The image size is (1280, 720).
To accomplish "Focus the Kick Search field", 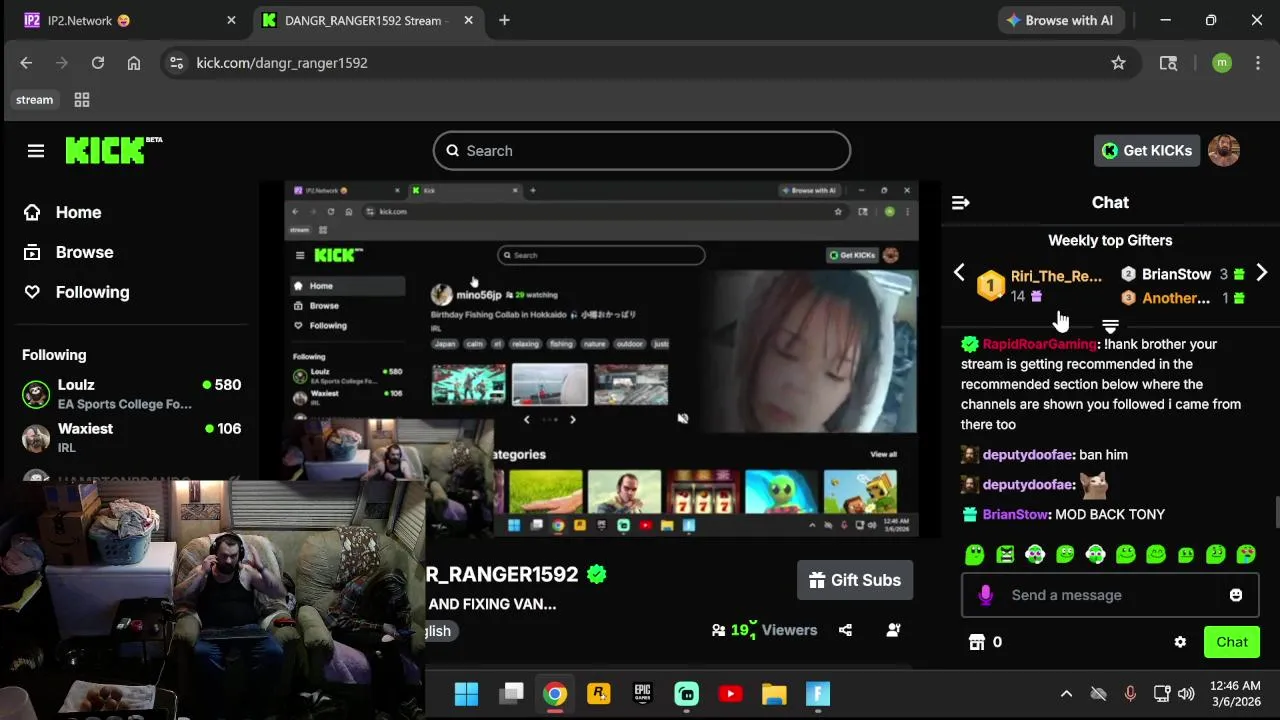I will point(642,151).
